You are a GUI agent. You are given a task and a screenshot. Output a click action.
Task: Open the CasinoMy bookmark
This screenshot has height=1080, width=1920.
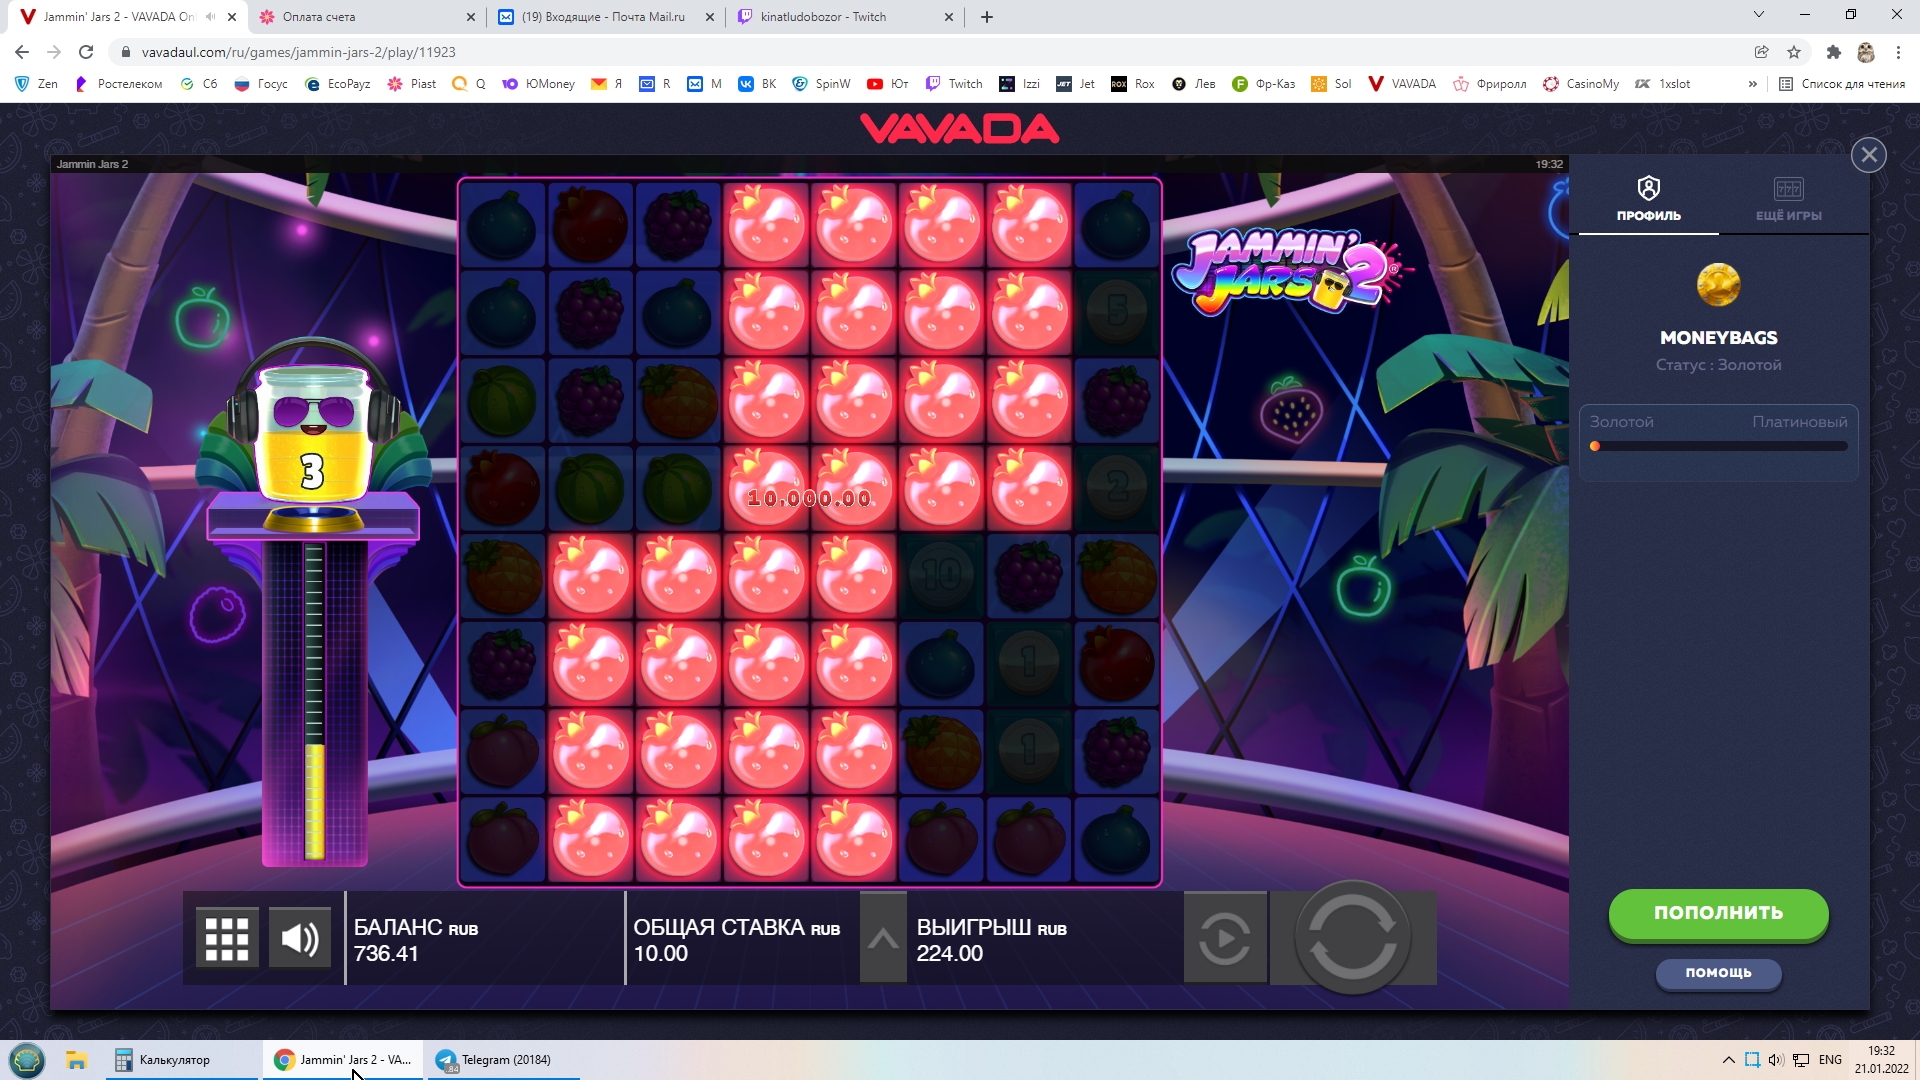[1581, 84]
